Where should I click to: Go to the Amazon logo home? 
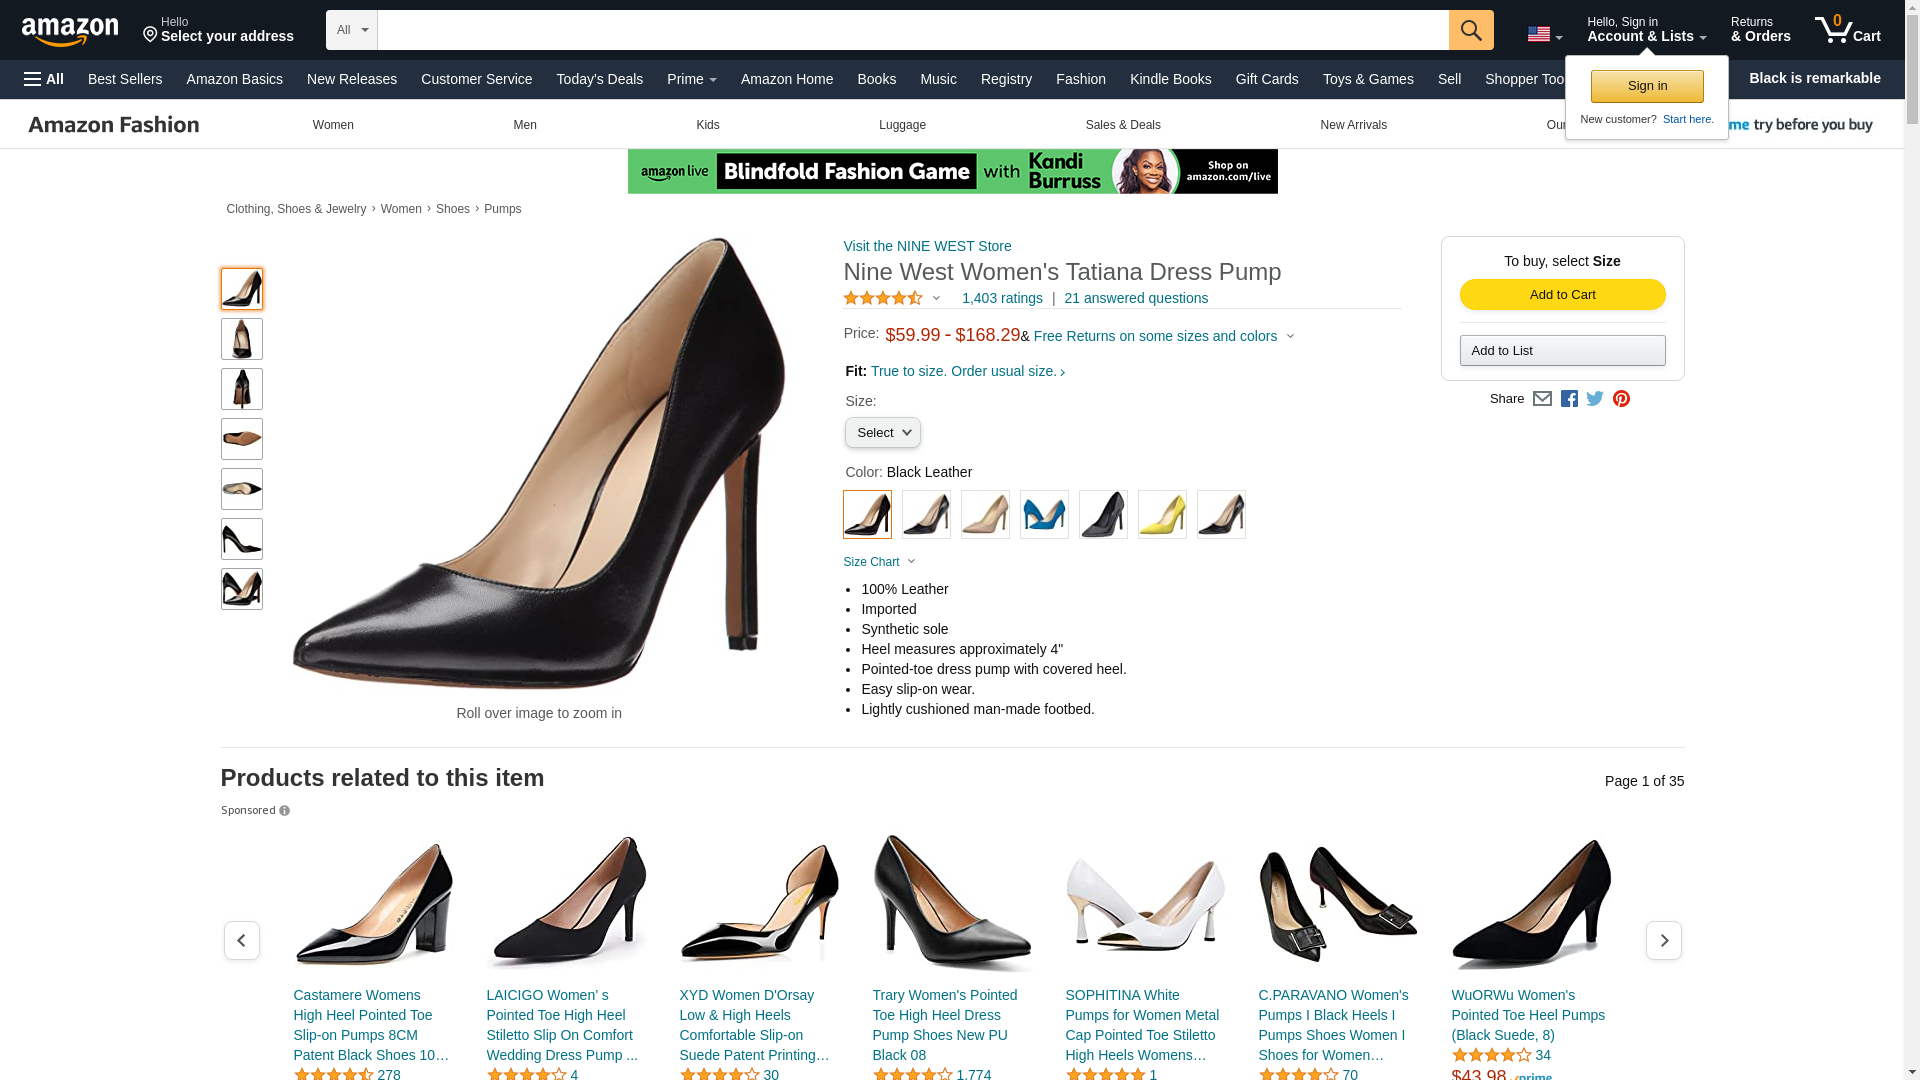pos(70,31)
